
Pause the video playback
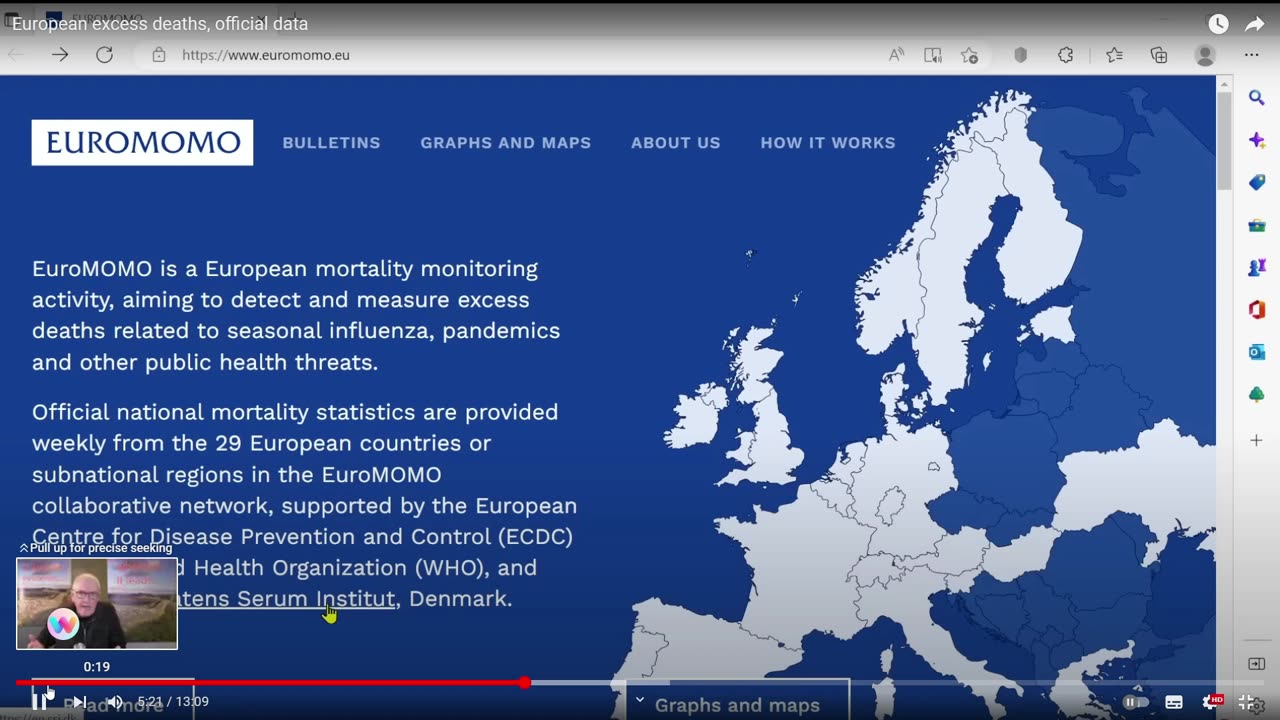point(41,701)
